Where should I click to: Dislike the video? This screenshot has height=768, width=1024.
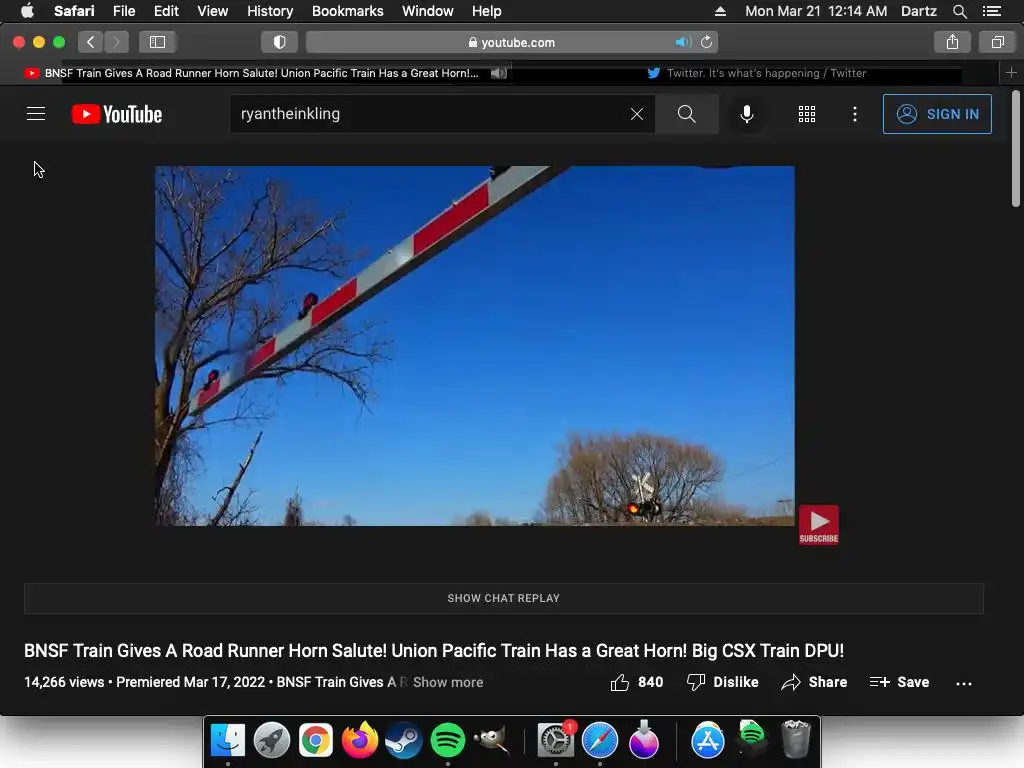(x=722, y=682)
